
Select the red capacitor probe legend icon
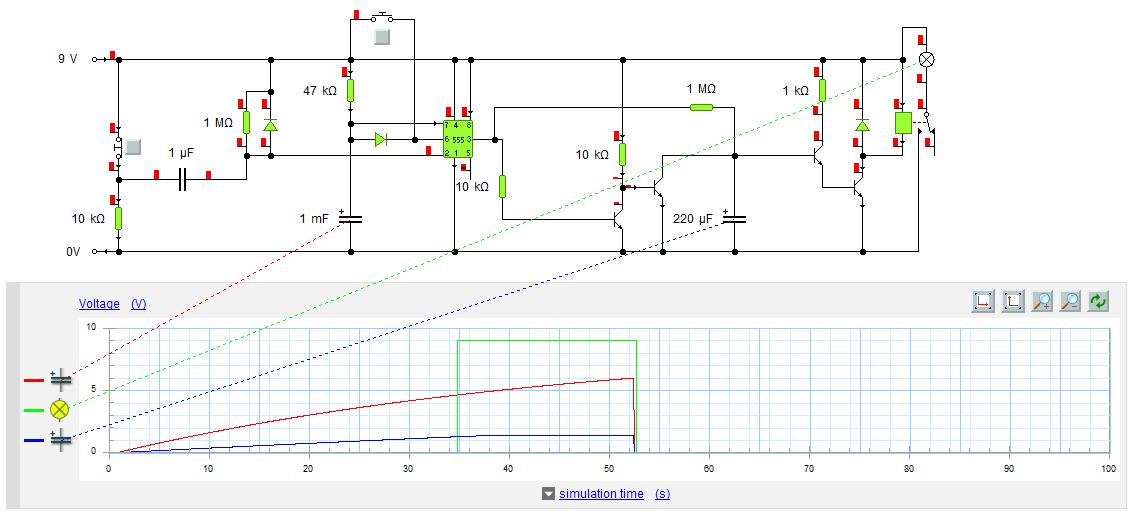(x=60, y=379)
